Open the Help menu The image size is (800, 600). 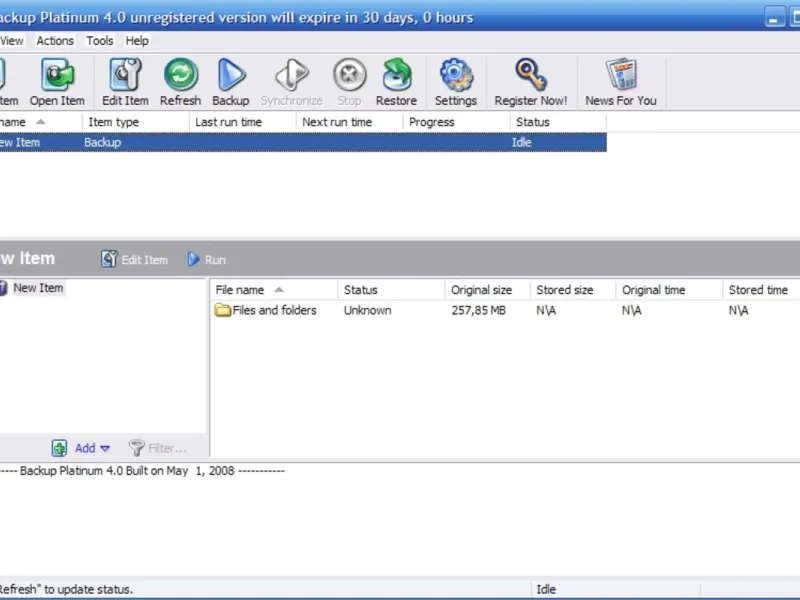[x=137, y=41]
